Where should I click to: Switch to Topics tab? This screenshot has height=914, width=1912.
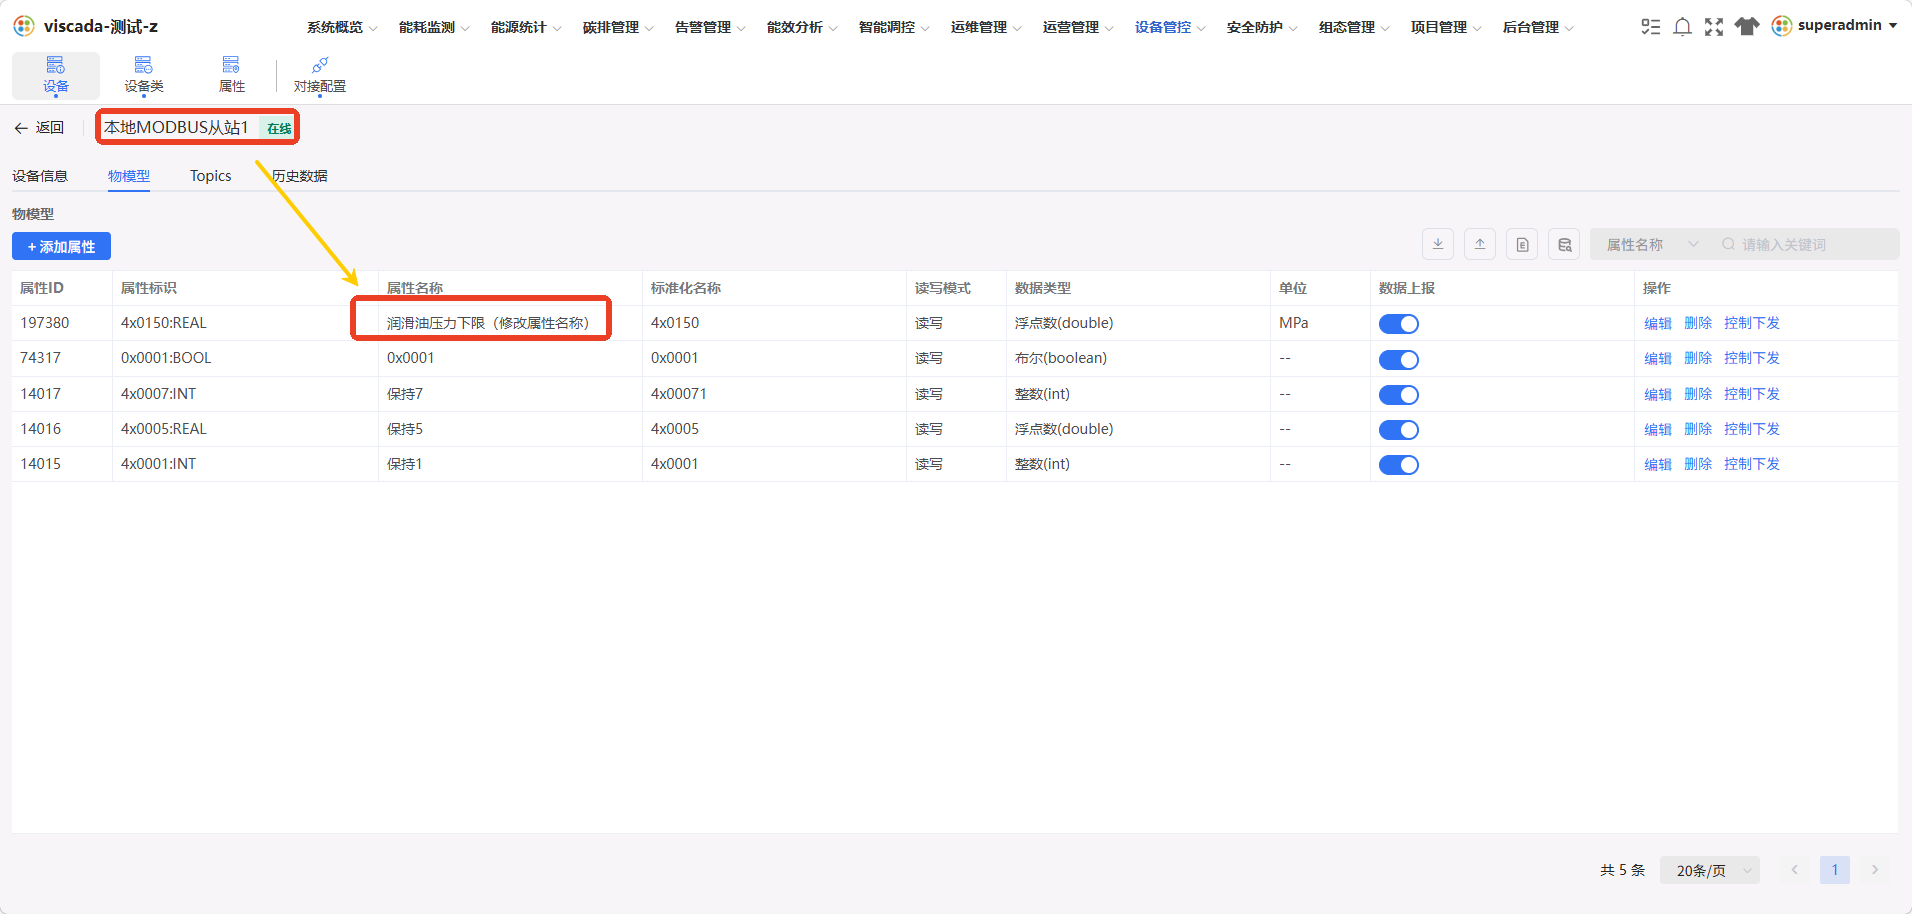point(211,176)
